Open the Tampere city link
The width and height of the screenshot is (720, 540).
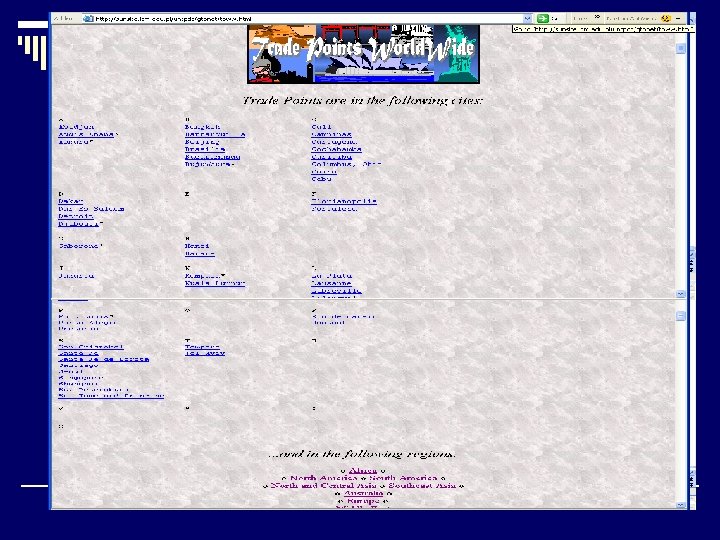click(x=202, y=347)
